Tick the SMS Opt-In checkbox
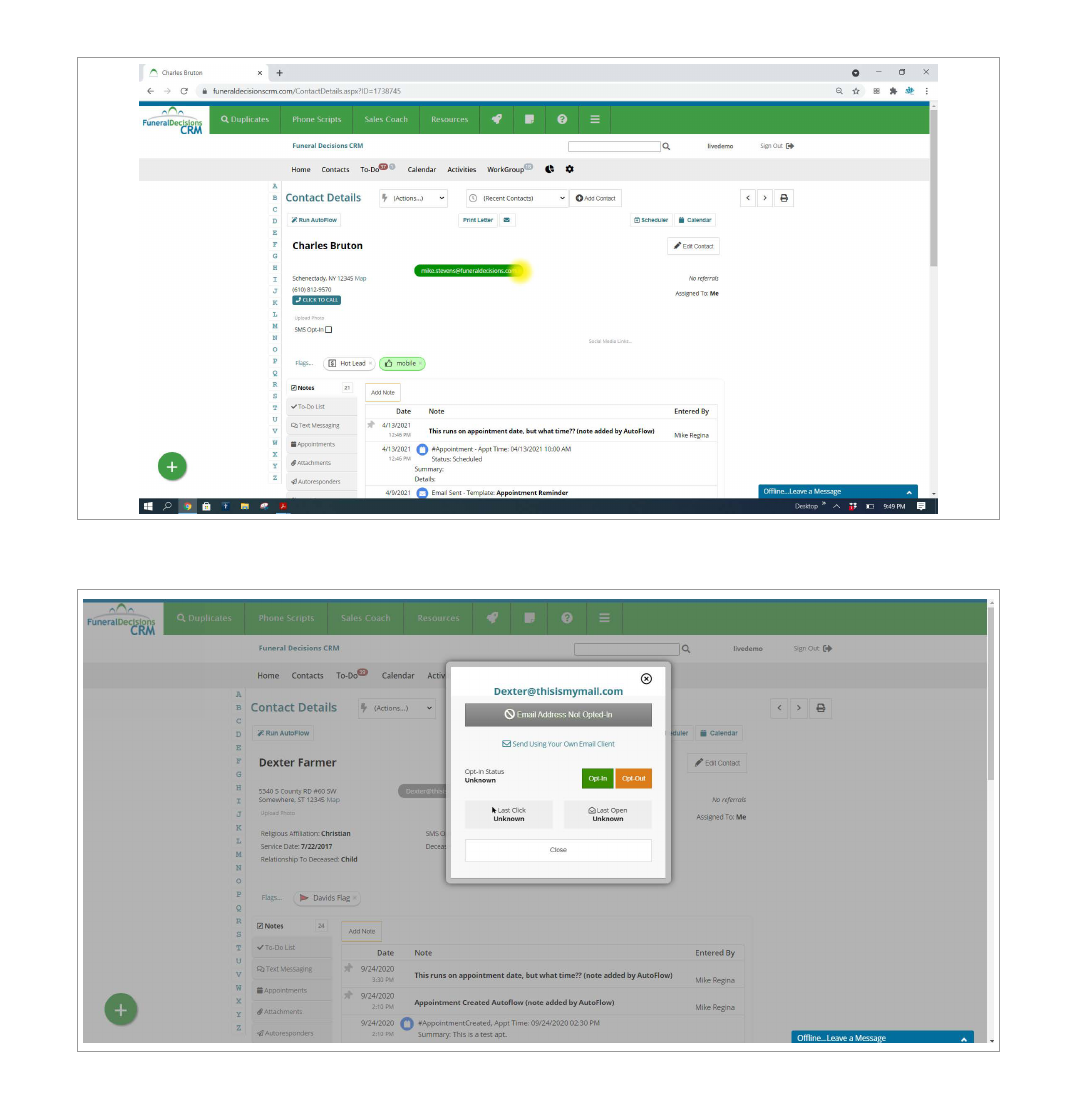This screenshot has height=1112, width=1075. pos(328,330)
